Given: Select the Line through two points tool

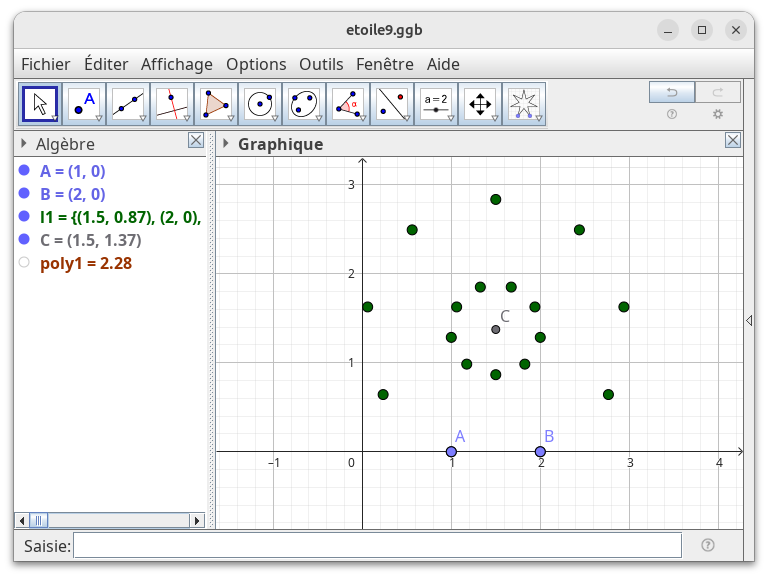Looking at the screenshot, I should point(128,103).
